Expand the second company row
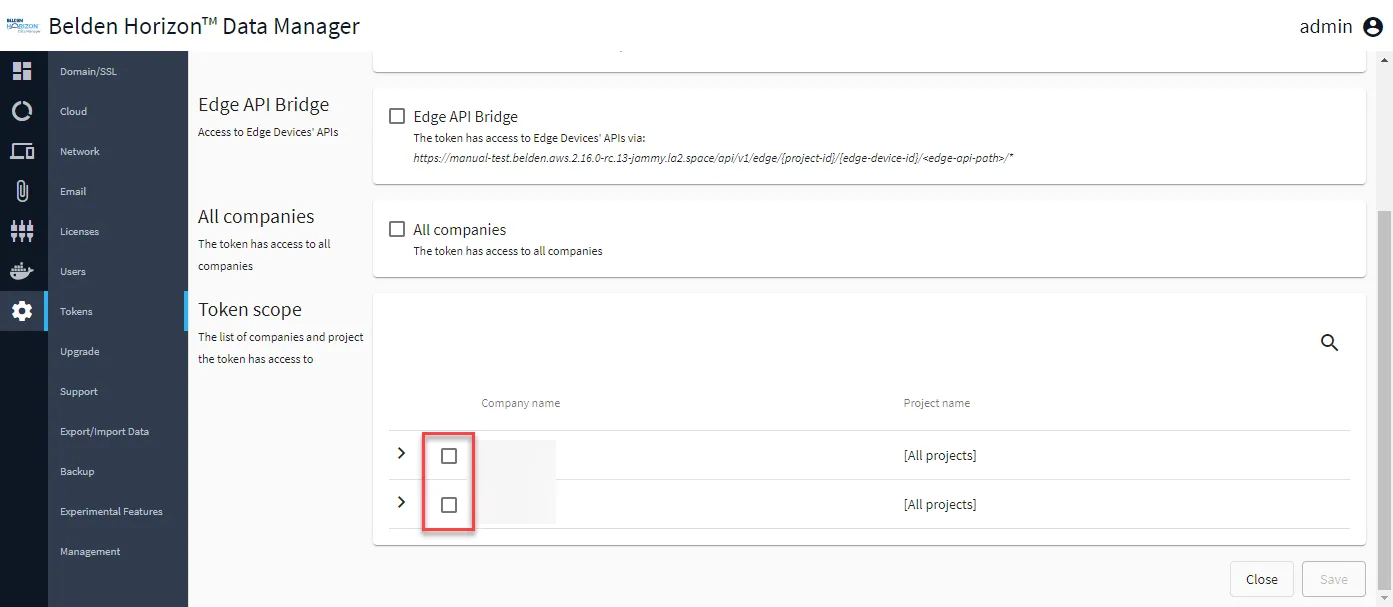 tap(402, 502)
